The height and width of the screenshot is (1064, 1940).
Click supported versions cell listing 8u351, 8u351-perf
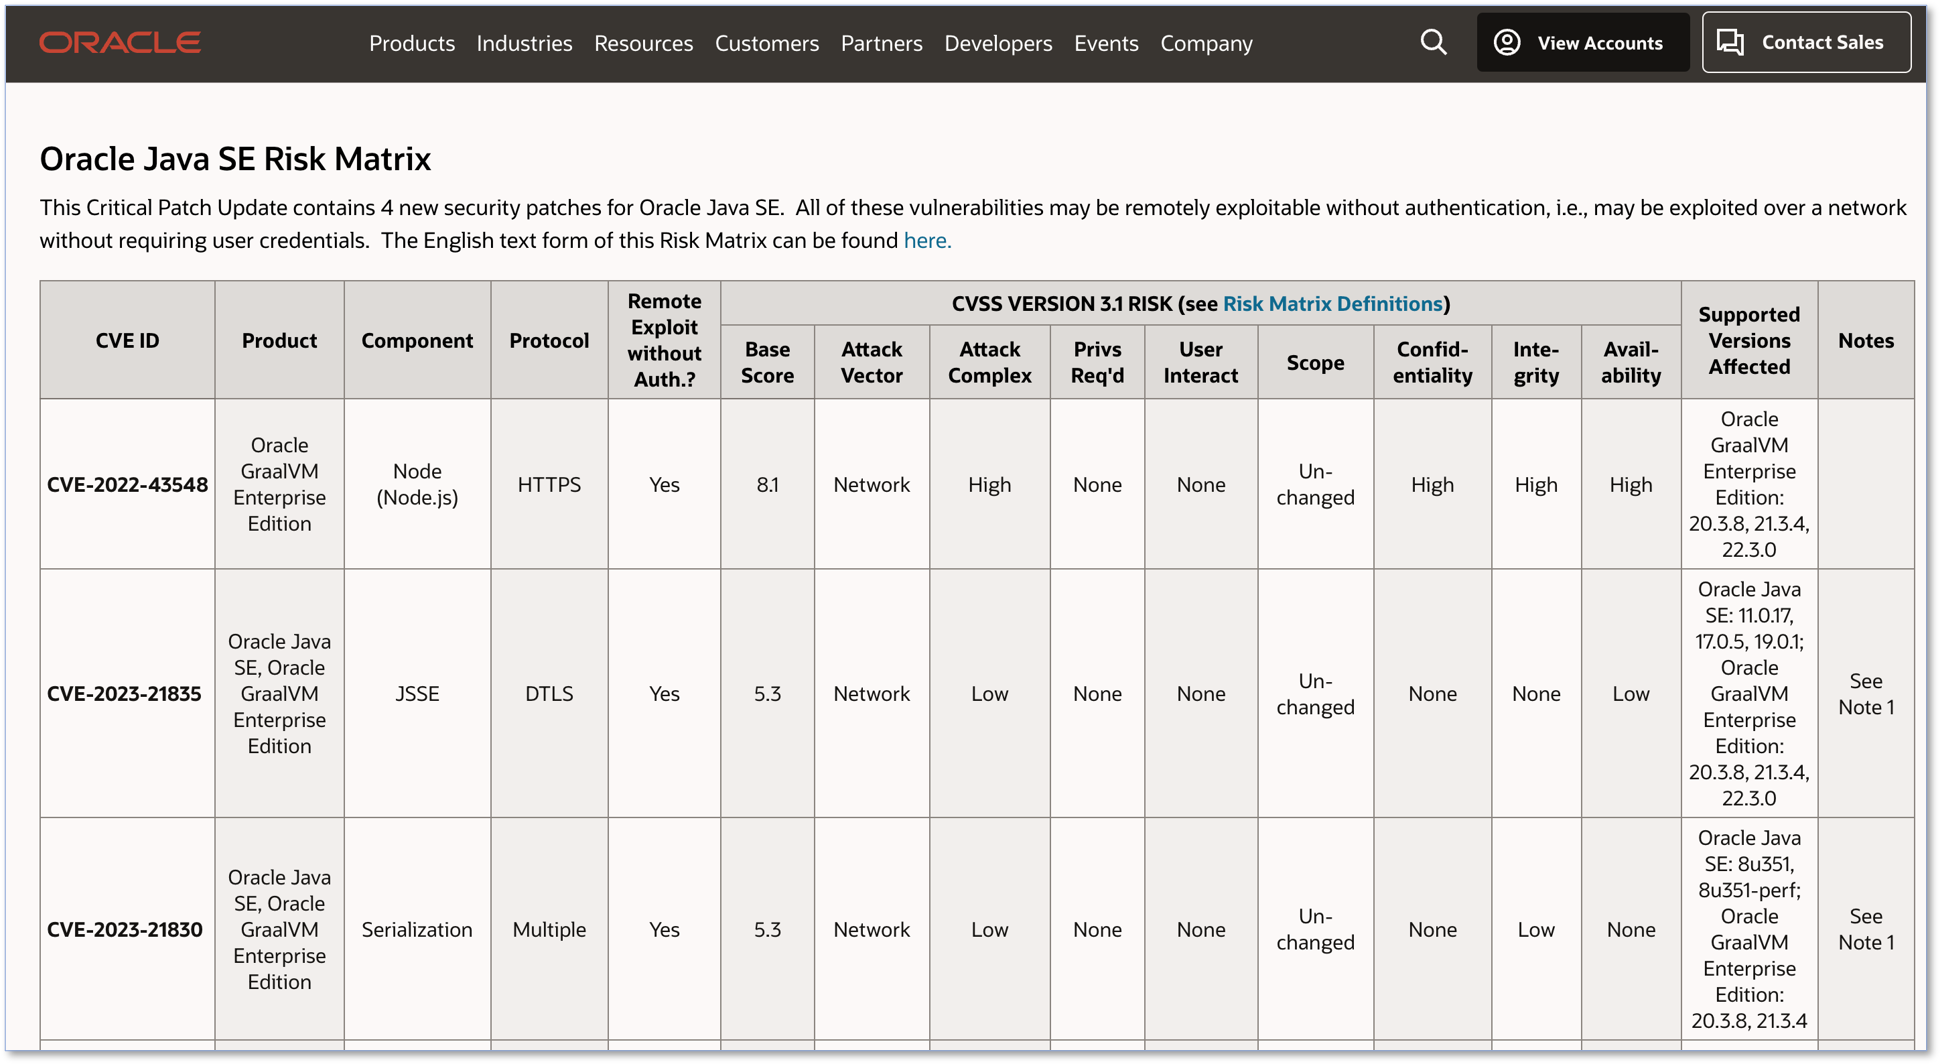[1749, 930]
